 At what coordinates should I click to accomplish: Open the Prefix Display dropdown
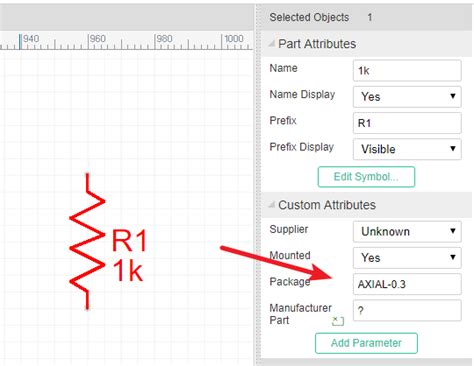point(407,149)
